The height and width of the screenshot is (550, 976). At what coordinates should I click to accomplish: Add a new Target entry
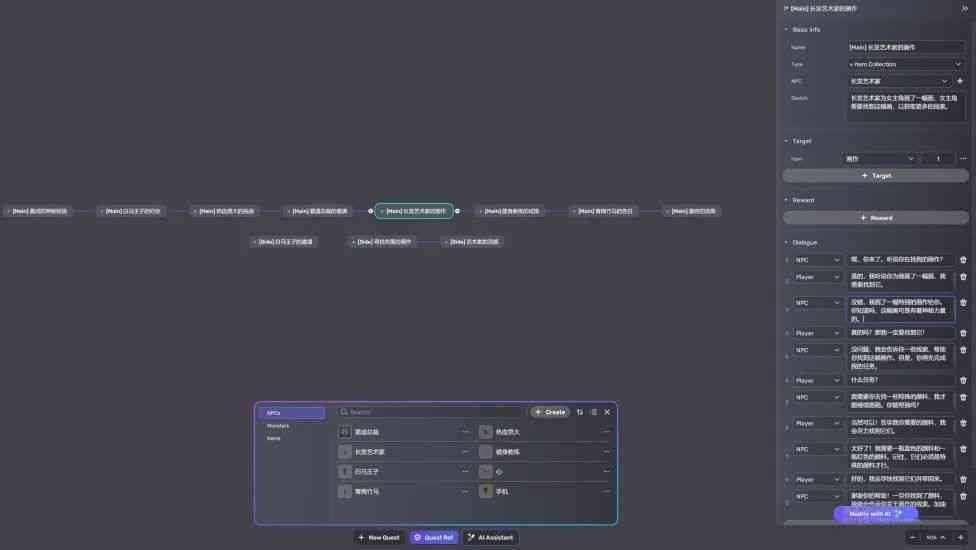tap(876, 176)
